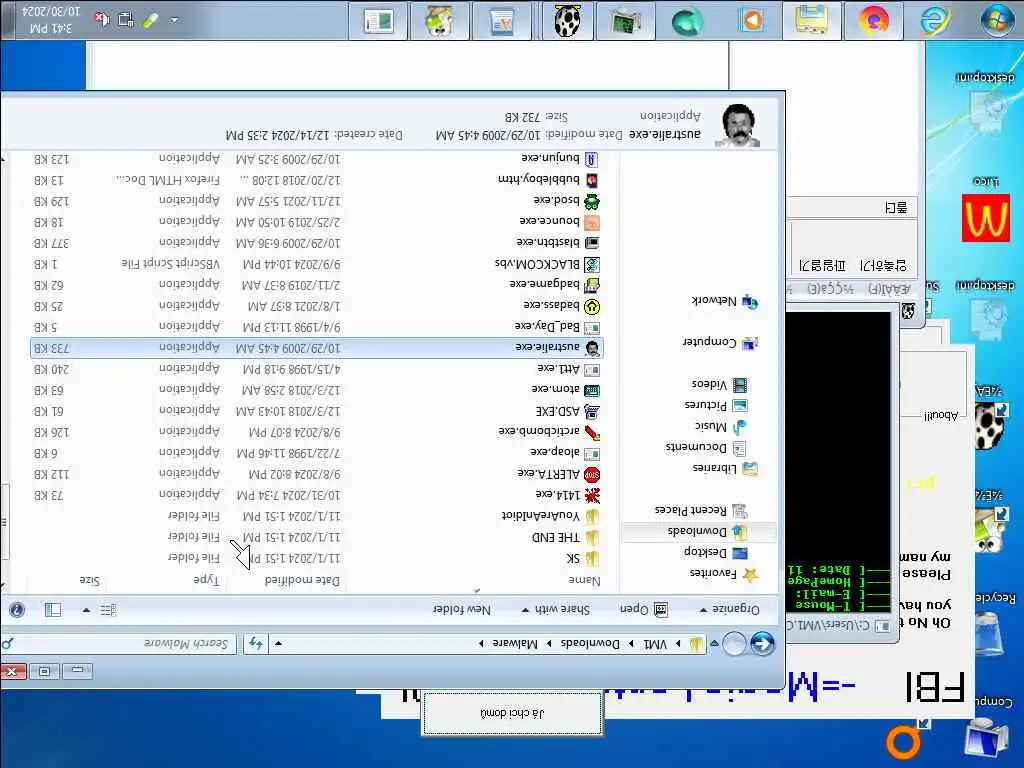Click the YouAreAnIdiot folder icon
The width and height of the screenshot is (1024, 768).
pos(592,517)
